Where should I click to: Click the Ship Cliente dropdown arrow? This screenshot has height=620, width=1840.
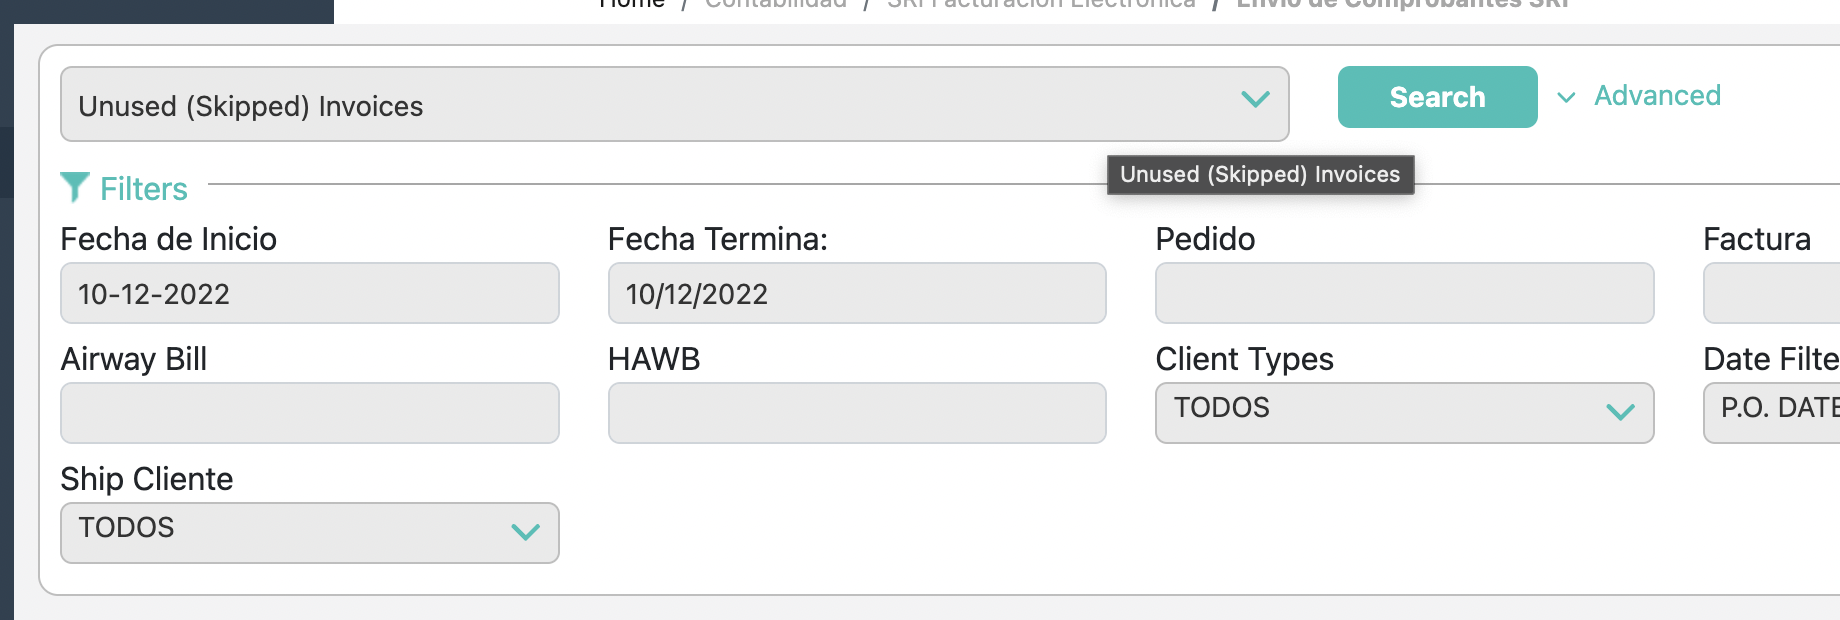pyautogui.click(x=525, y=531)
